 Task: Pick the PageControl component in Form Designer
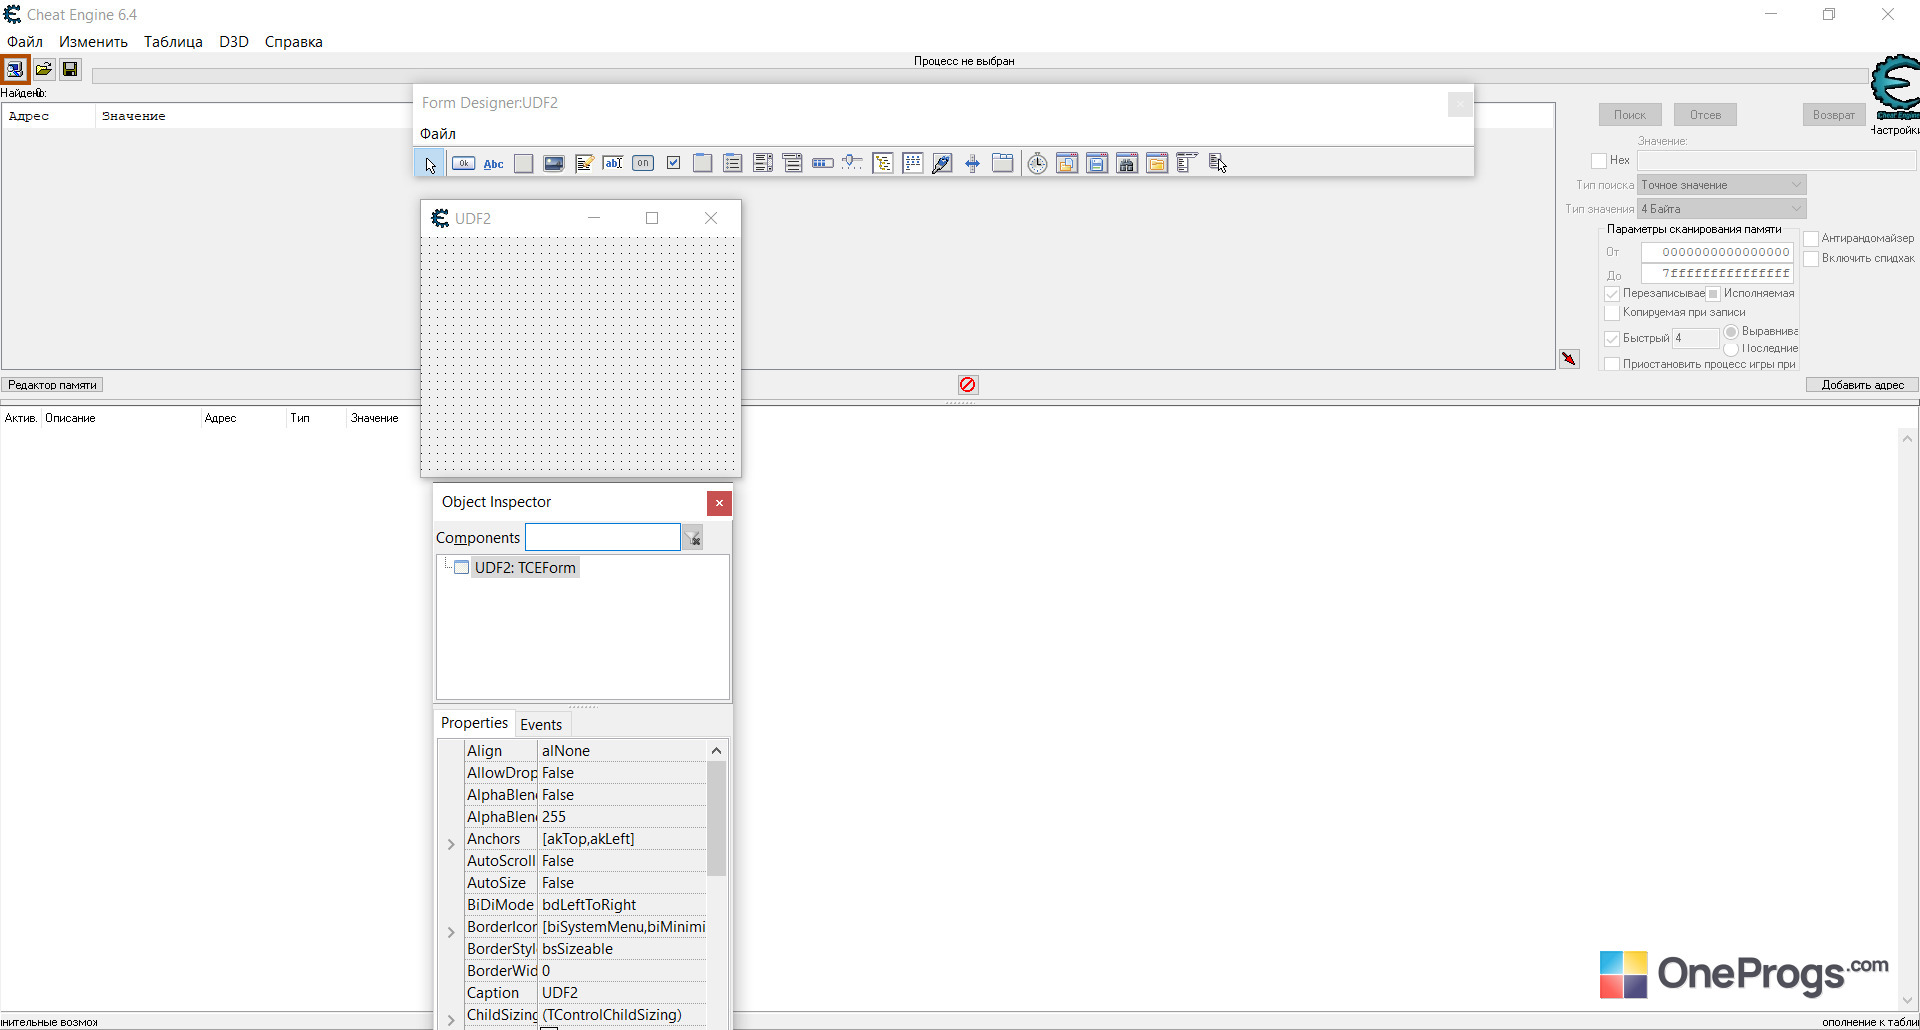pos(1003,164)
